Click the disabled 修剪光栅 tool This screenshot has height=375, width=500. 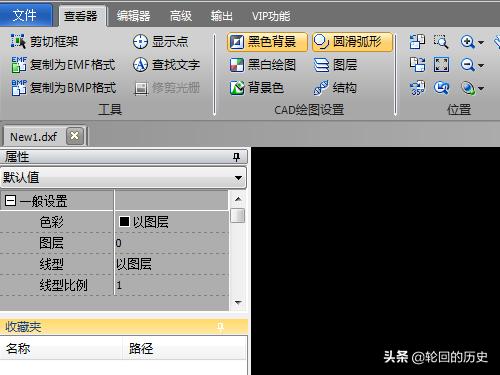coord(167,88)
